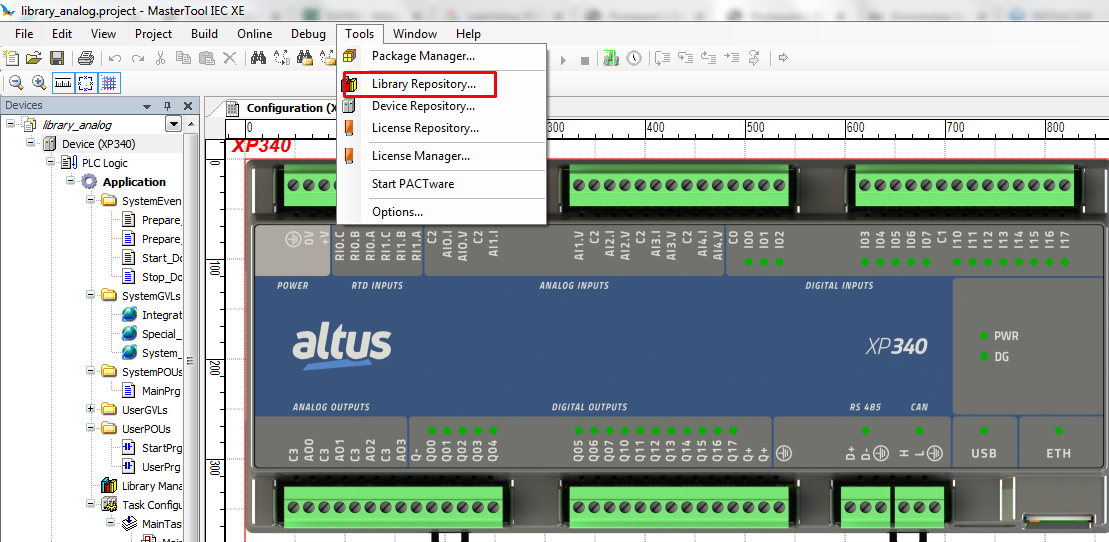Open the Online menu
Screen dimensions: 1109x542
coord(255,33)
